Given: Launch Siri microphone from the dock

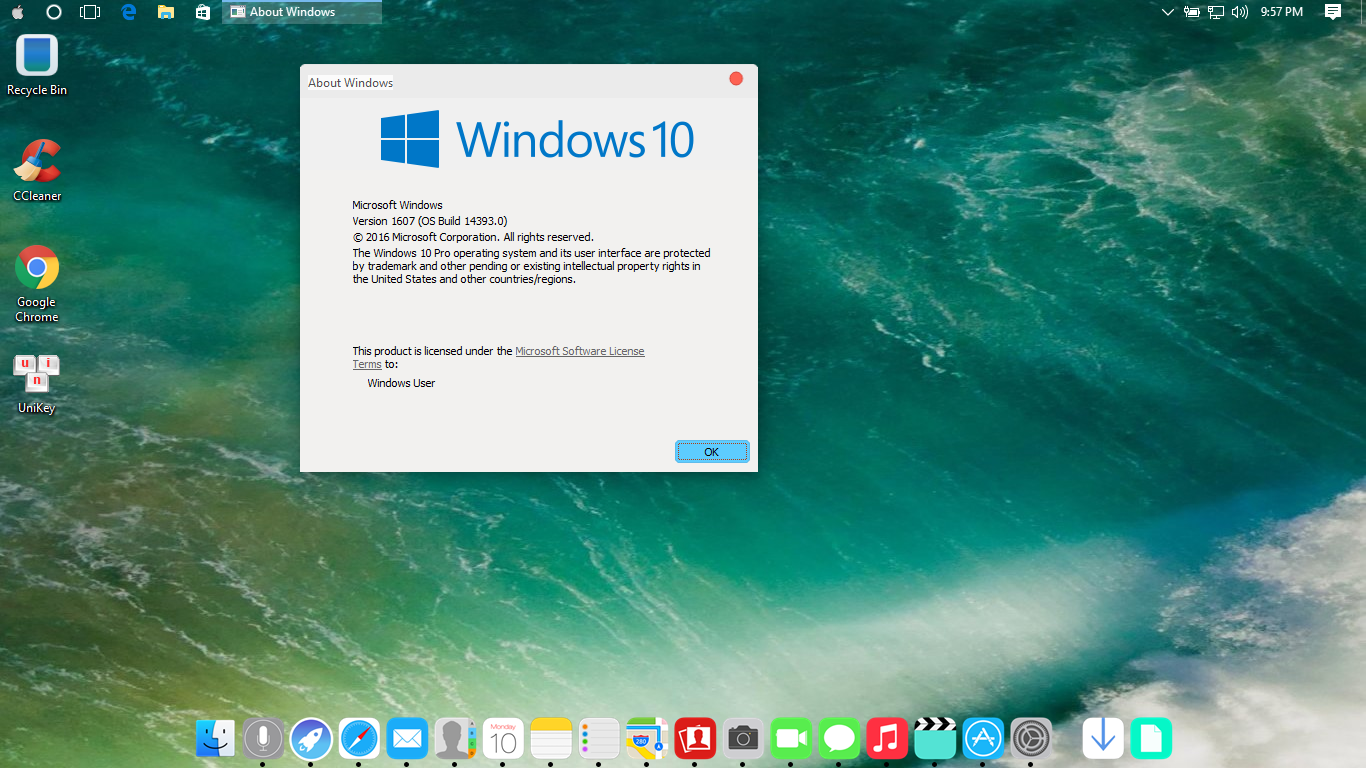Looking at the screenshot, I should tap(263, 739).
